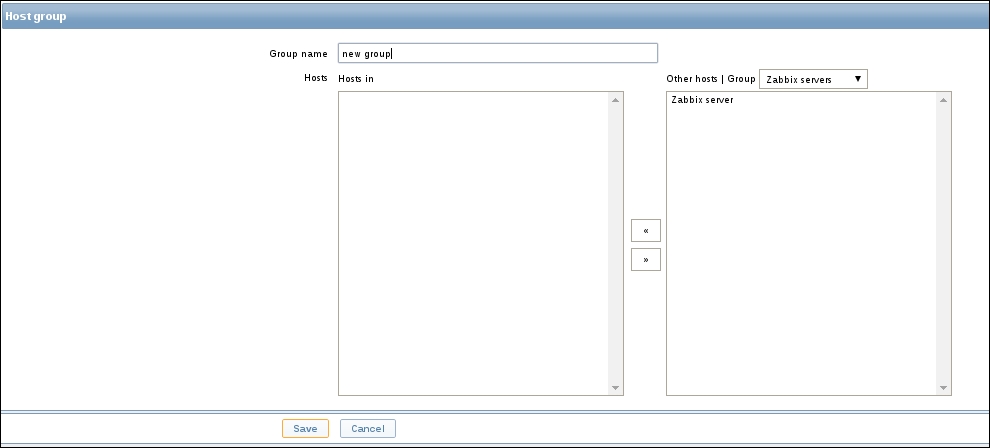
Task: Click the Group name text field
Action: (x=497, y=53)
